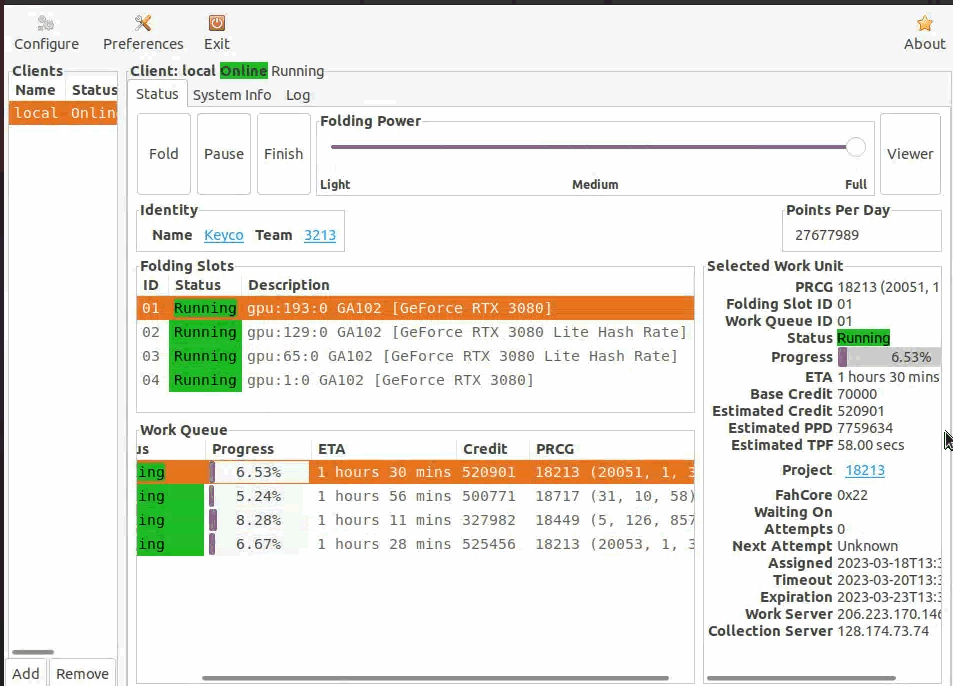The image size is (953, 686).
Task: Click the Points Per Day value 27677989
Action: click(x=827, y=235)
